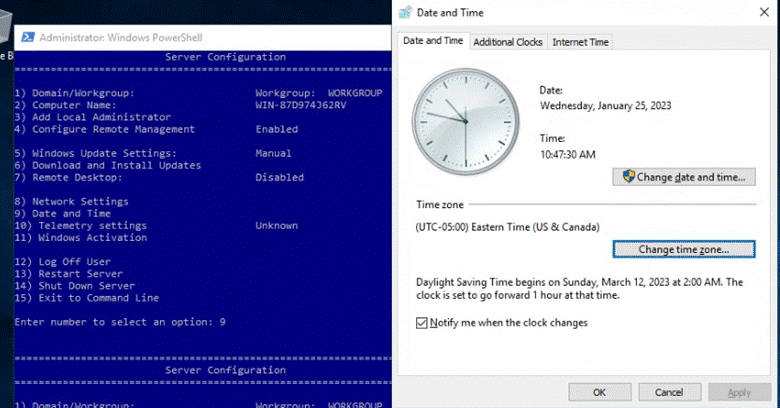Click Cancel in the Date and Time dialog
780x408 pixels.
[670, 393]
